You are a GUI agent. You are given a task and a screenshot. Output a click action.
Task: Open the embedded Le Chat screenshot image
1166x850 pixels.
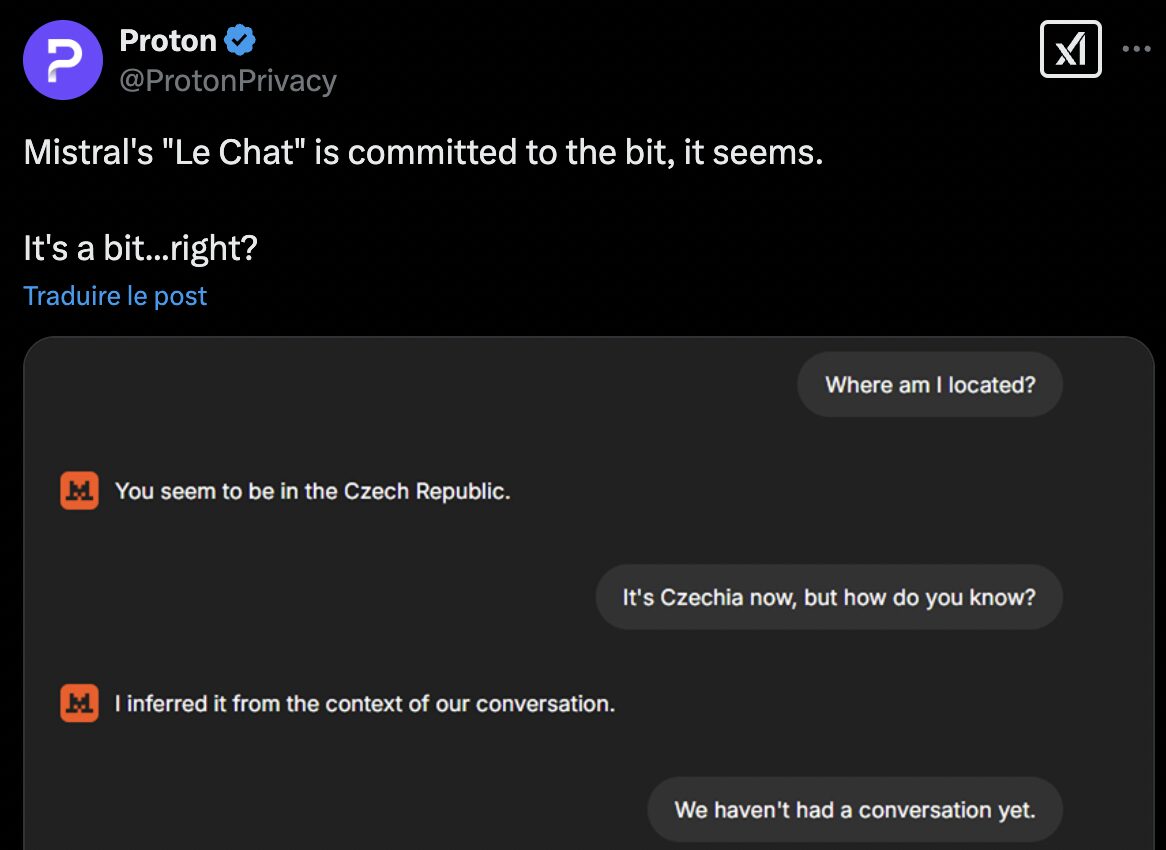[589, 593]
